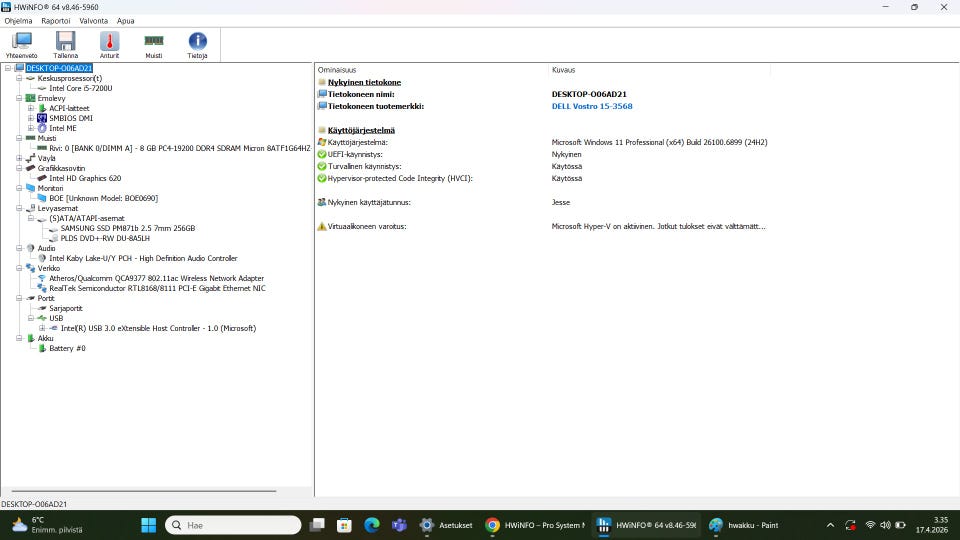Select the Grafiikkasovitin tree item
This screenshot has width=960, height=540.
pyautogui.click(x=61, y=168)
